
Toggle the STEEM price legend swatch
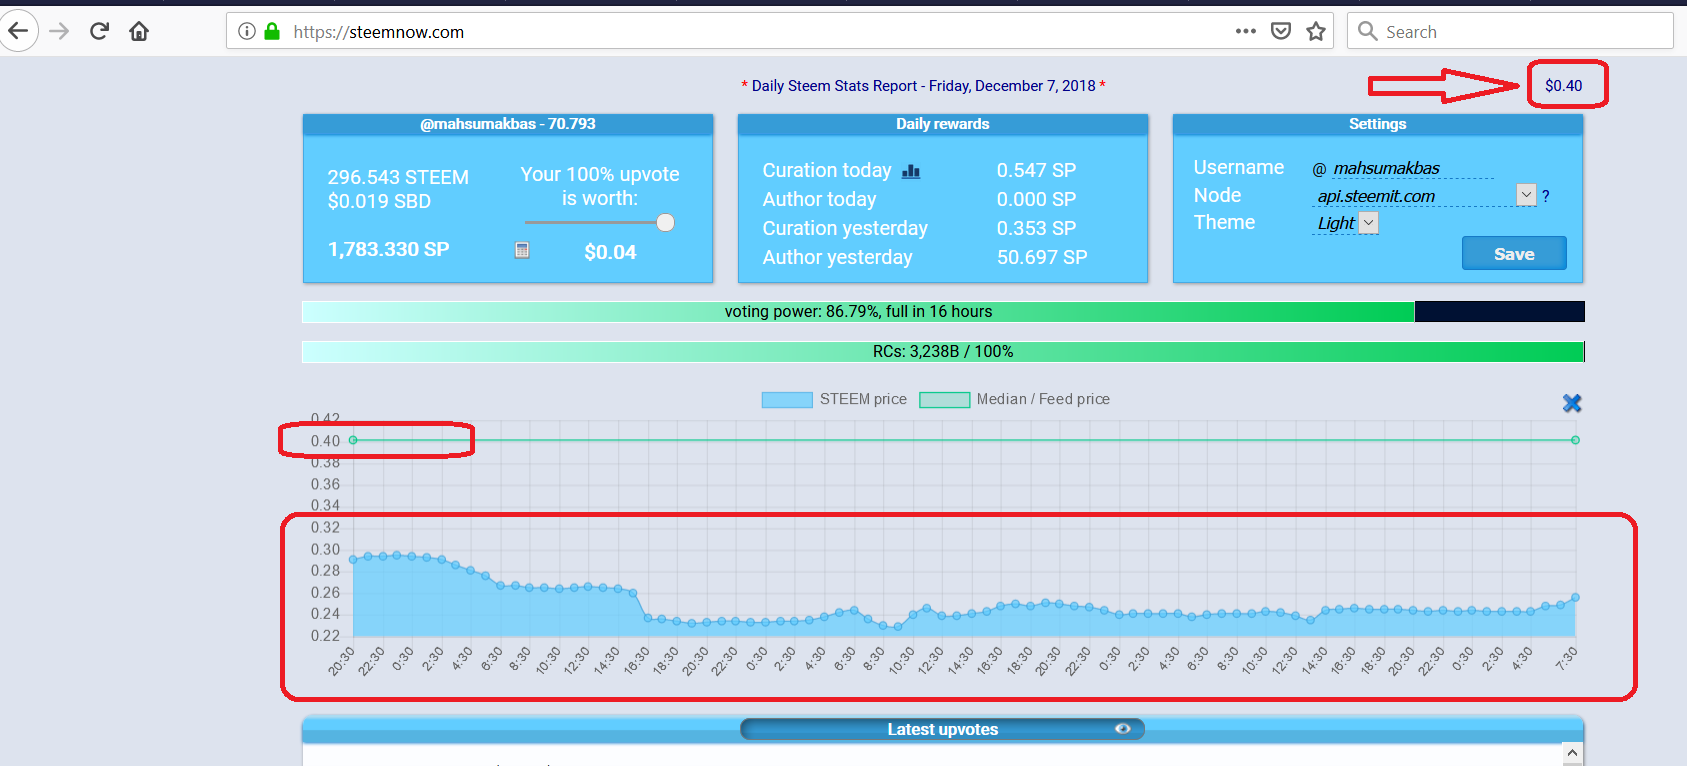787,400
